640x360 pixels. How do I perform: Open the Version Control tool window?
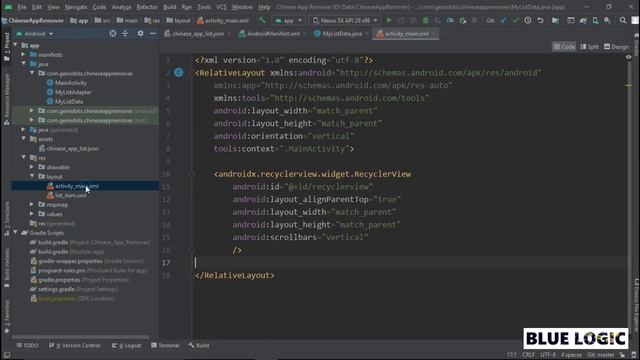pyautogui.click(x=74, y=345)
